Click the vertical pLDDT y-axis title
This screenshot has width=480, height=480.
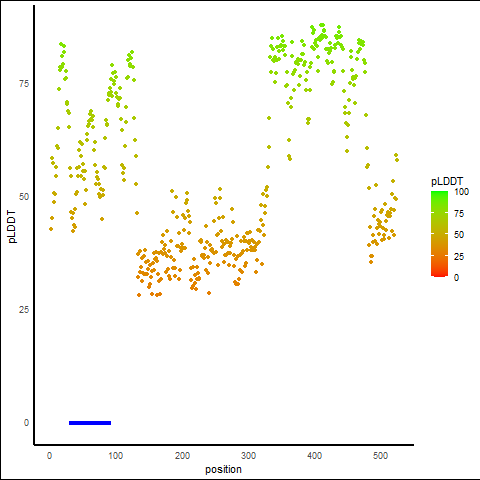[x=12, y=227]
